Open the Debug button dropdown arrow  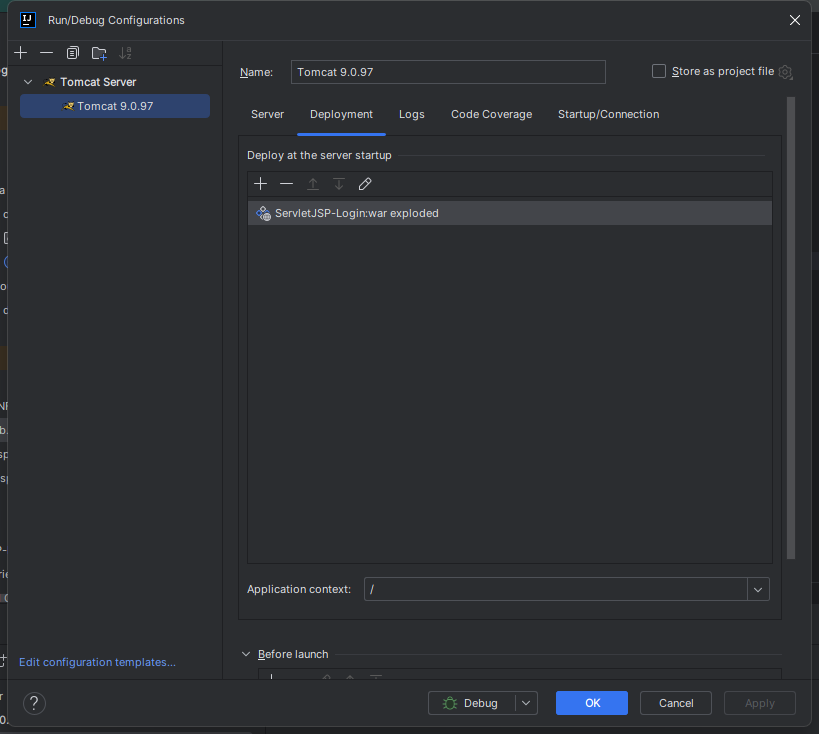pyautogui.click(x=527, y=703)
